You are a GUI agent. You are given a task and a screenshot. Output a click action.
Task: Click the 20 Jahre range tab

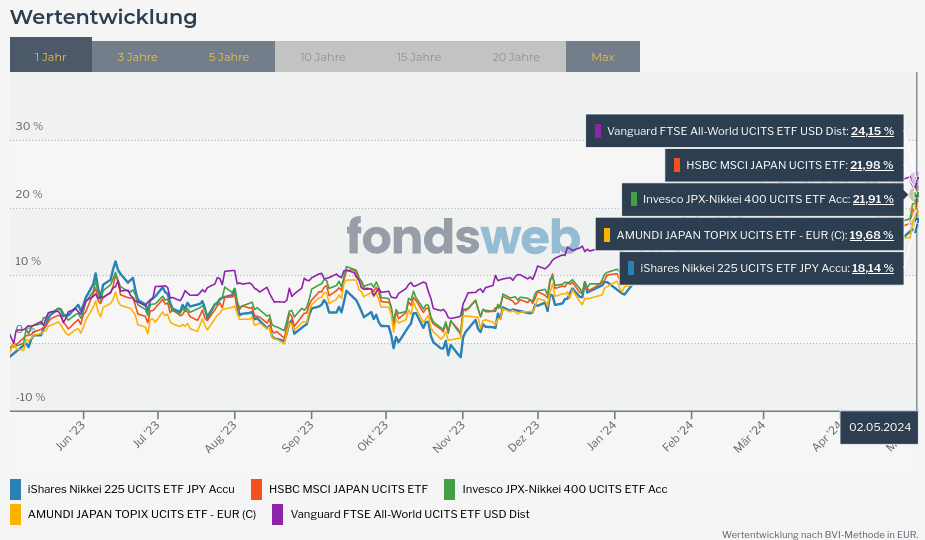516,57
